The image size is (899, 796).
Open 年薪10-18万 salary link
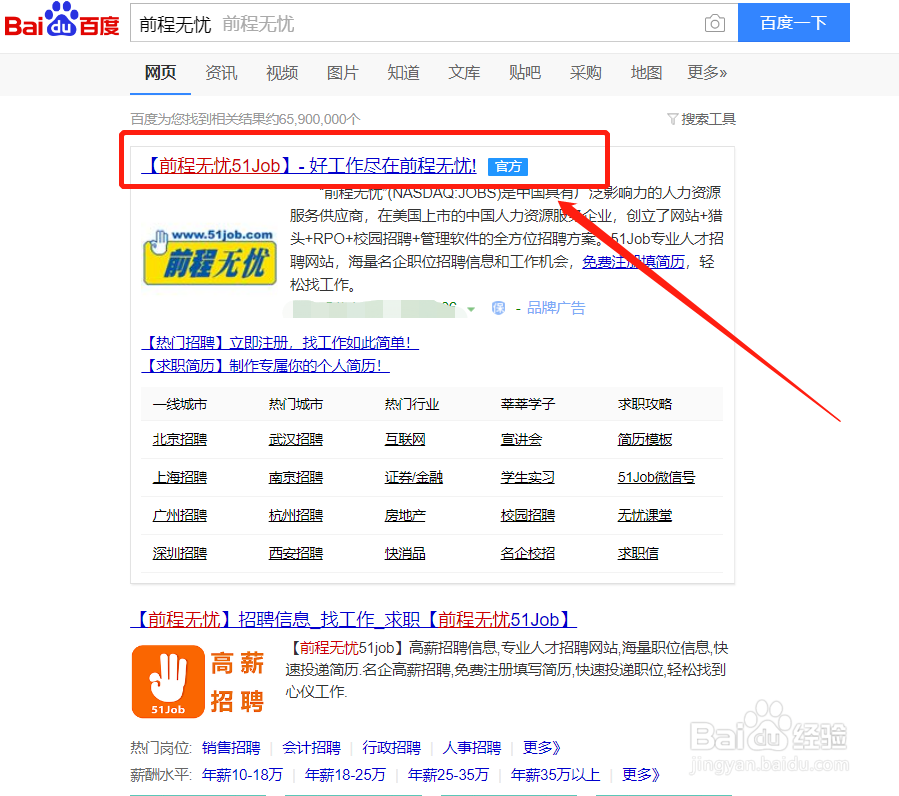242,775
